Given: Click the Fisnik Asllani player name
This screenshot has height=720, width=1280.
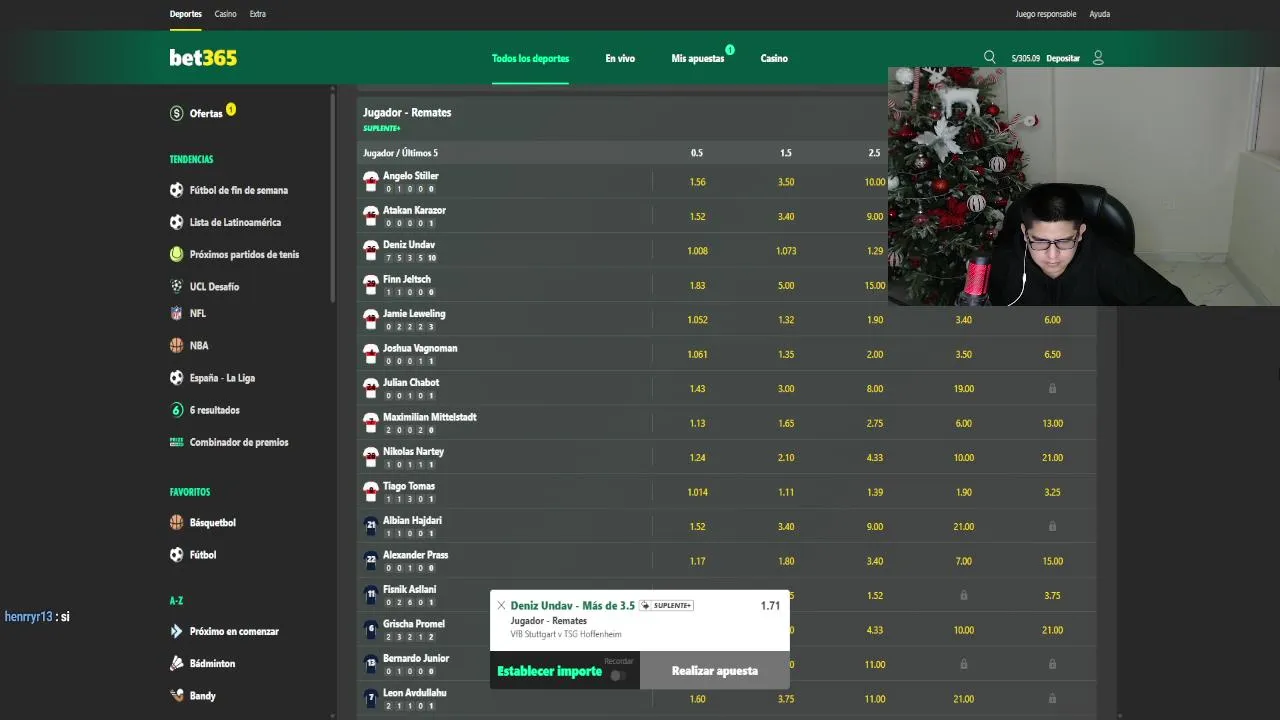Looking at the screenshot, I should coord(409,589).
